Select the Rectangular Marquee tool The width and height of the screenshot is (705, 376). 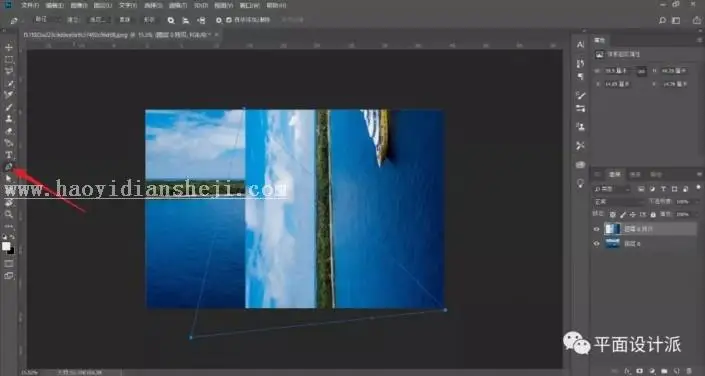[9, 59]
